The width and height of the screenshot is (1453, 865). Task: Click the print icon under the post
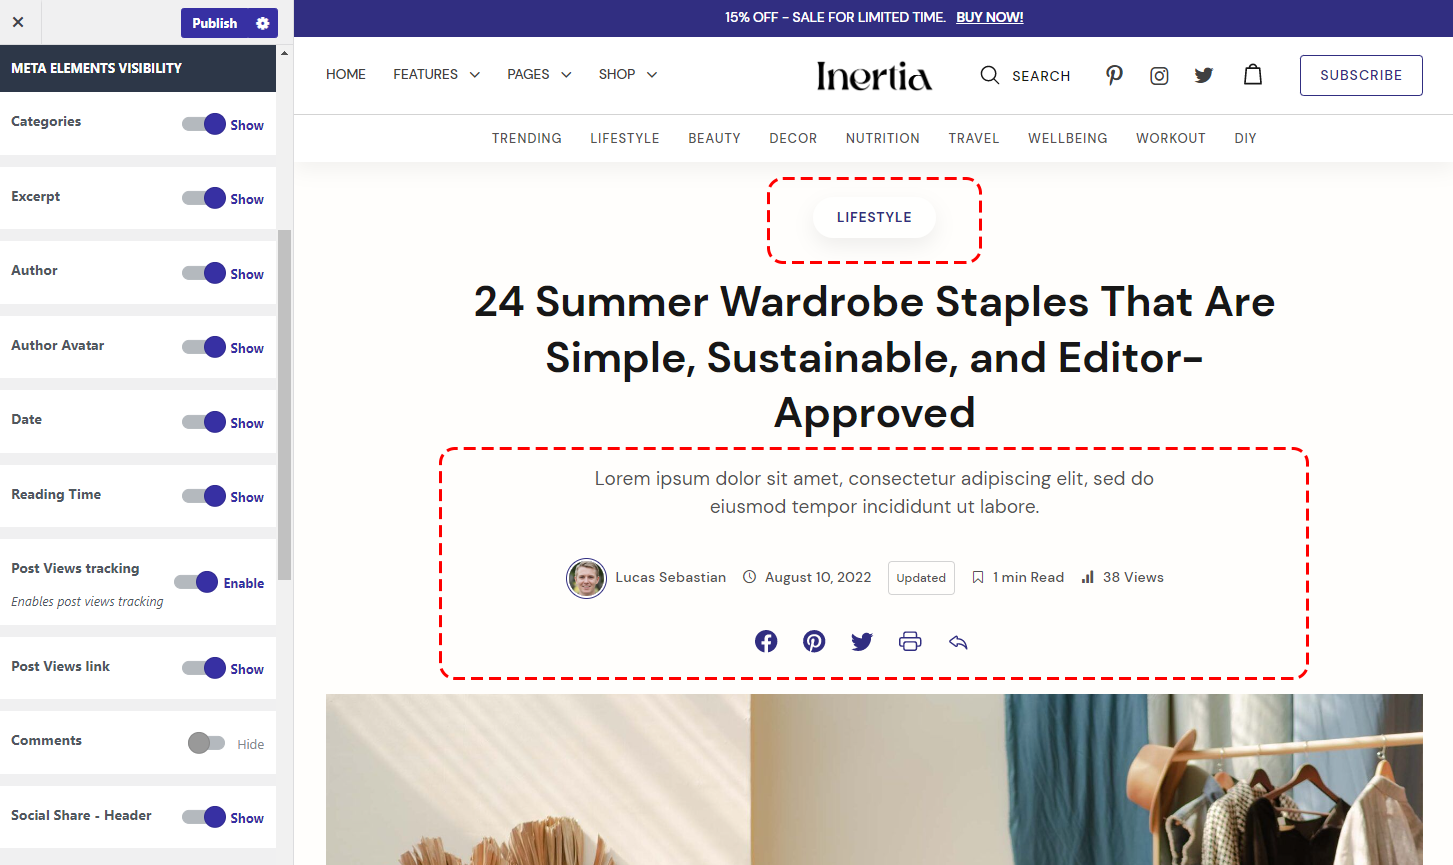pos(910,641)
